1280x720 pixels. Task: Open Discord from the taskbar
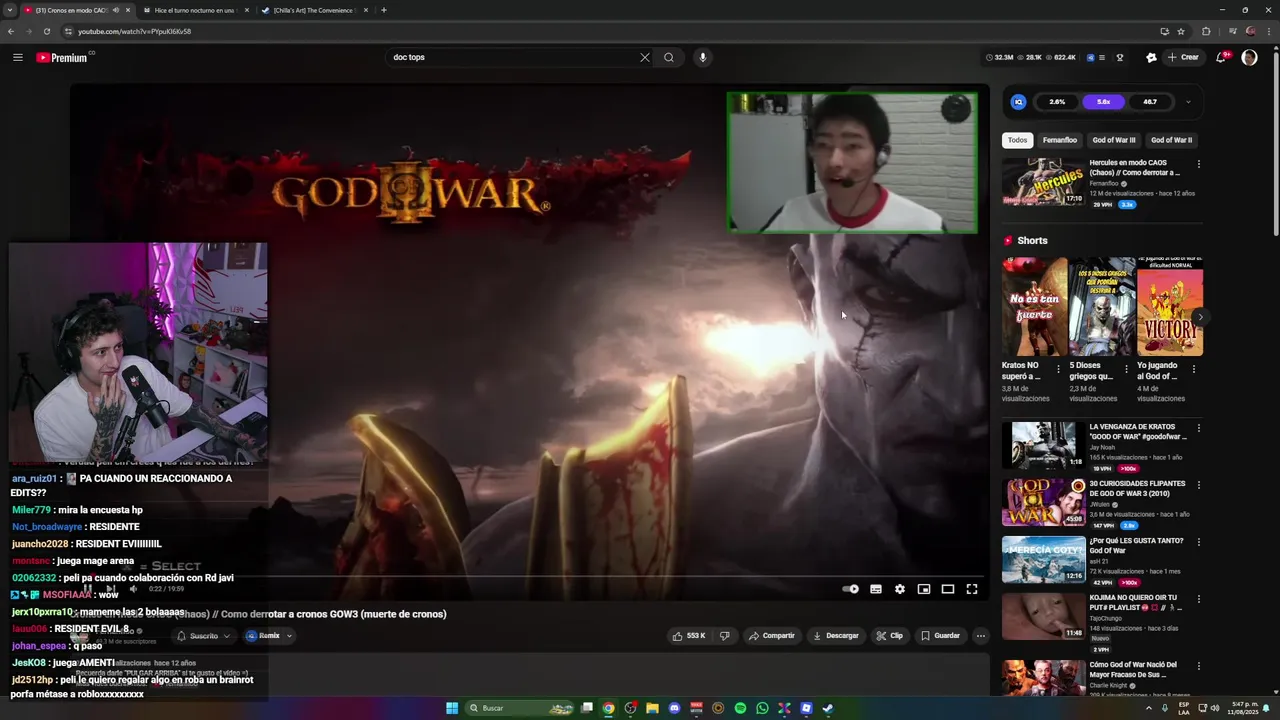[x=674, y=708]
